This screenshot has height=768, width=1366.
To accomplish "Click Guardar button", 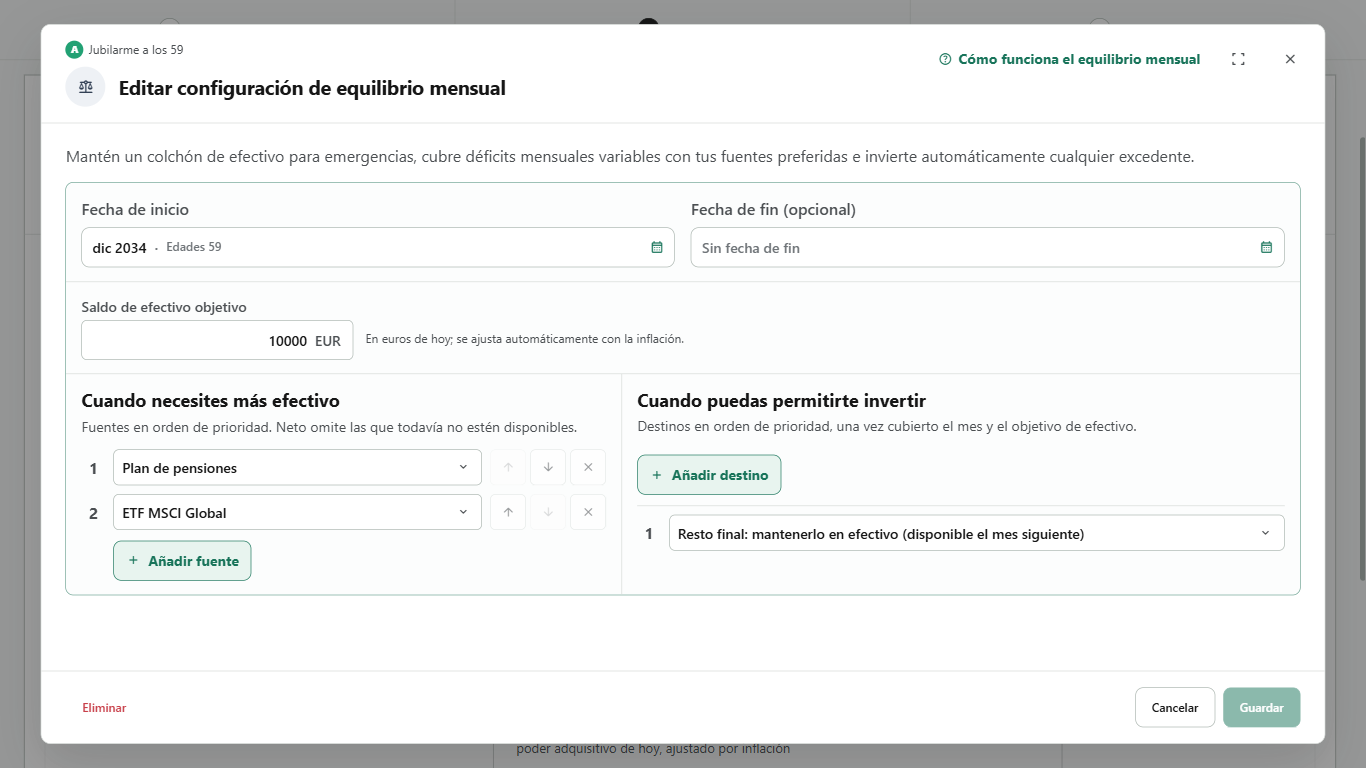I will coord(1262,708).
